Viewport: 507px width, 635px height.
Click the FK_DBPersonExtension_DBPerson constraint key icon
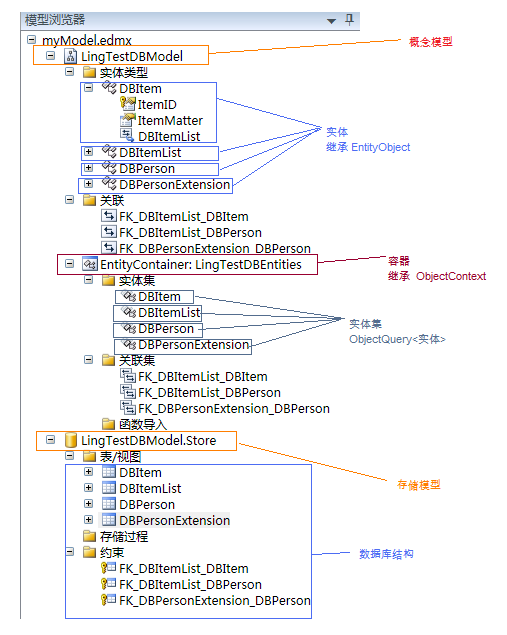point(108,600)
